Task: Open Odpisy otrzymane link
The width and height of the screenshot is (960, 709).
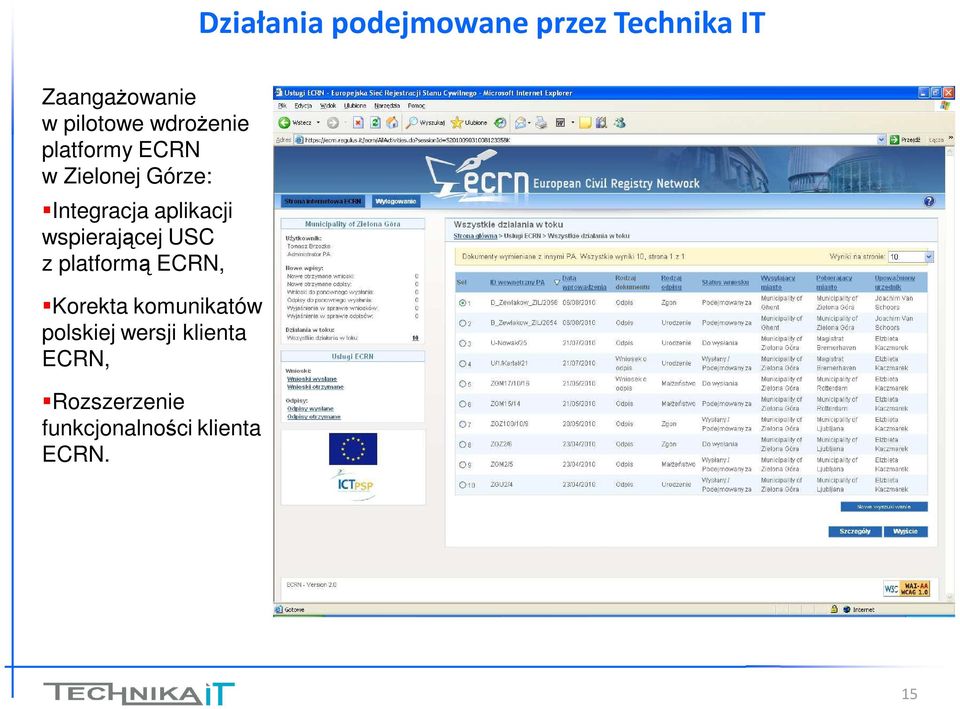Action: [313, 417]
